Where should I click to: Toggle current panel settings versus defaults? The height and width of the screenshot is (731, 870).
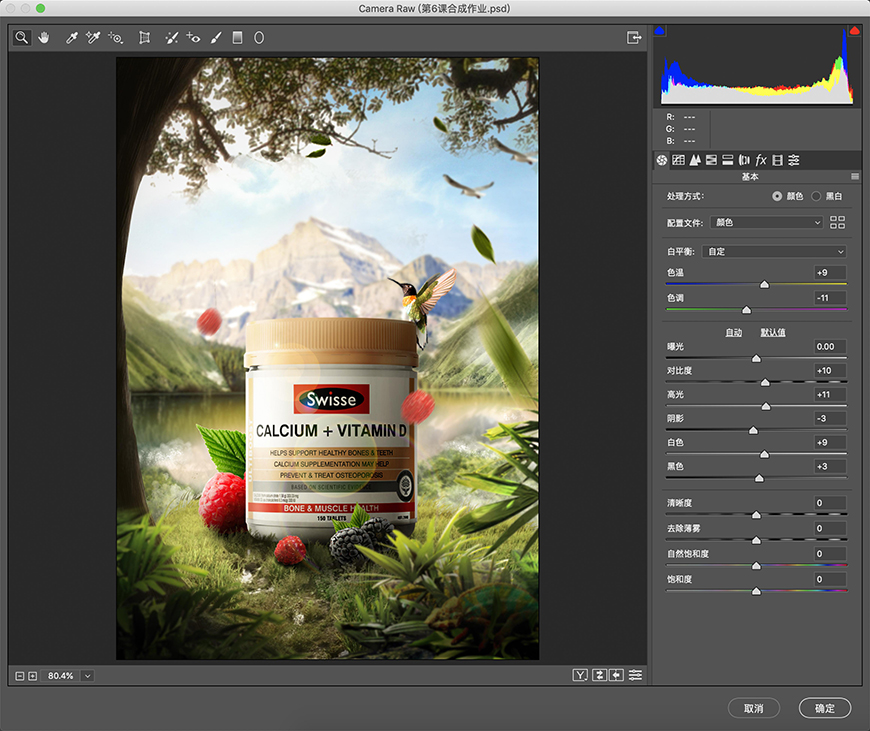click(x=635, y=675)
